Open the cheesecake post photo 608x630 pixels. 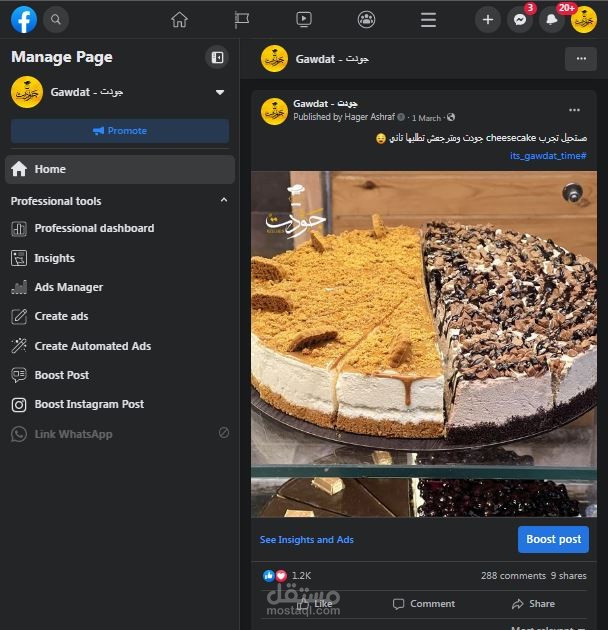(x=424, y=344)
